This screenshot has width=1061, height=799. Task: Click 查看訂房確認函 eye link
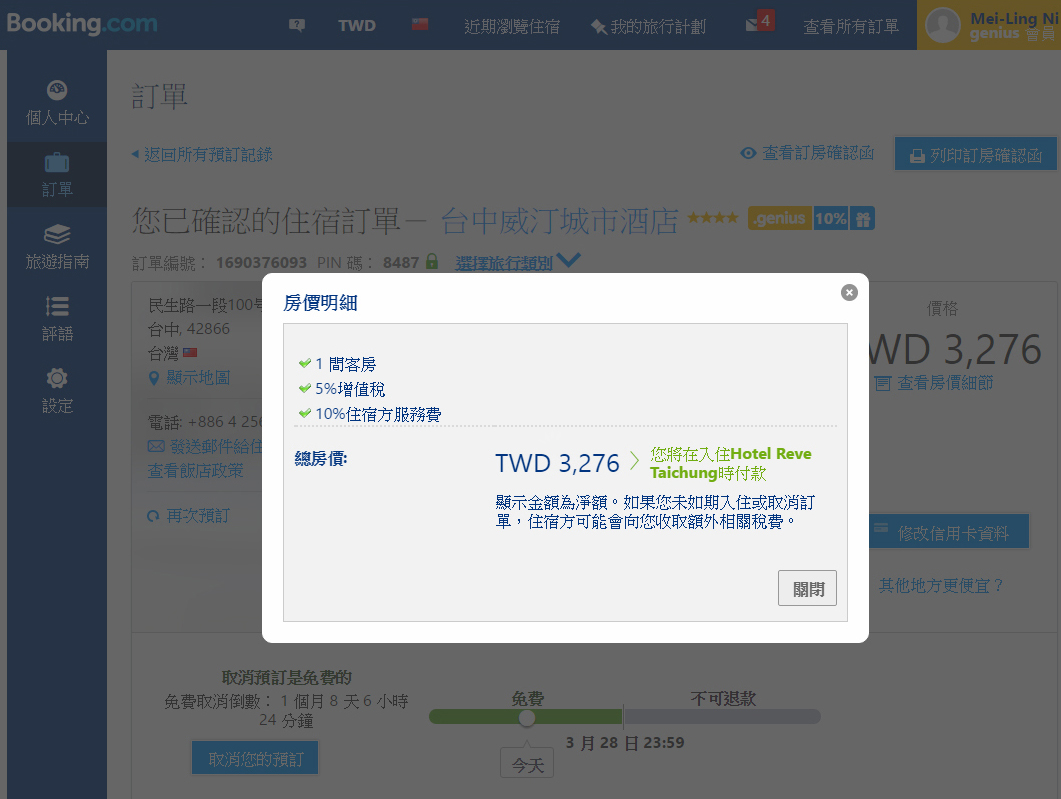click(x=807, y=154)
